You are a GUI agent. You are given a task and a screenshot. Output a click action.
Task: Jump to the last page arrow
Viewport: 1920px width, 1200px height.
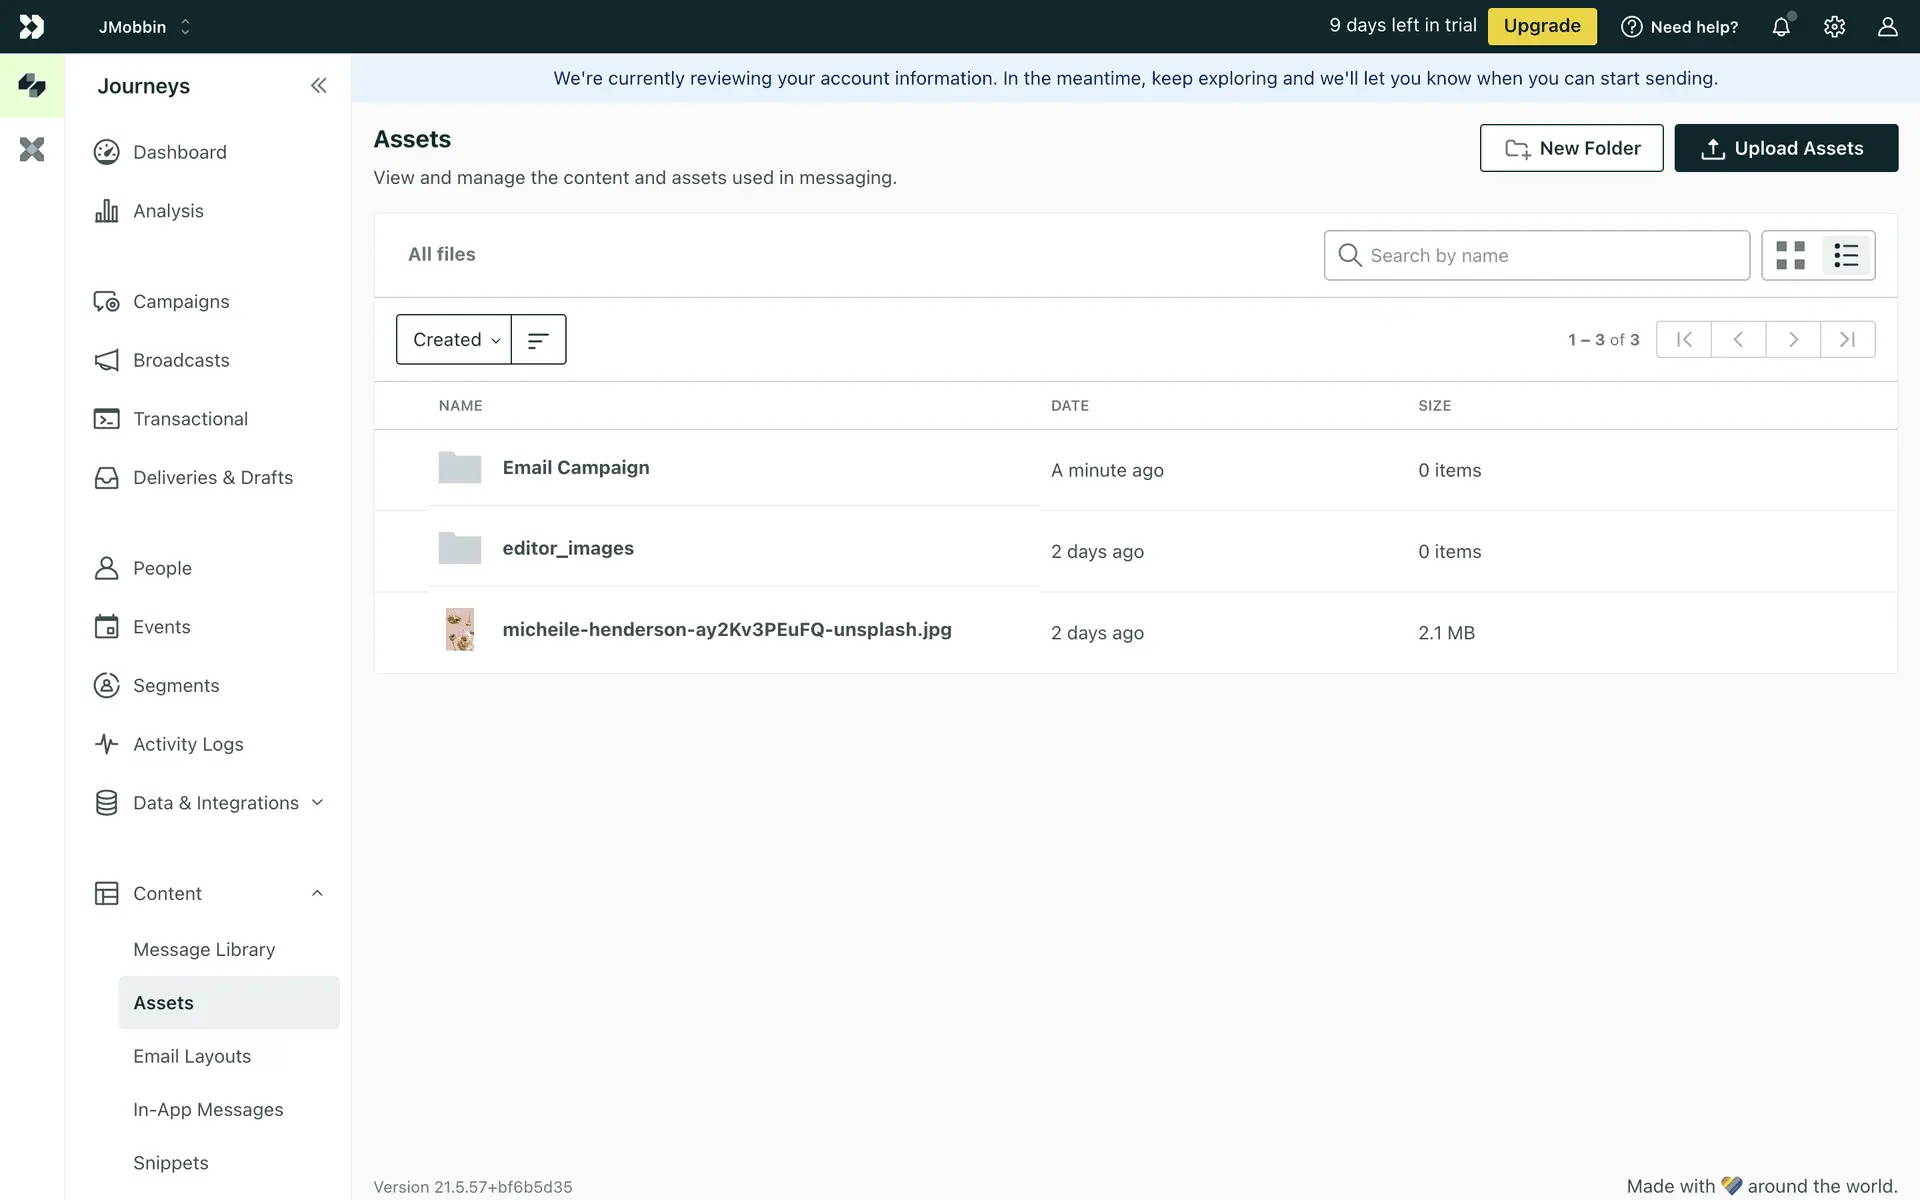click(x=1847, y=340)
